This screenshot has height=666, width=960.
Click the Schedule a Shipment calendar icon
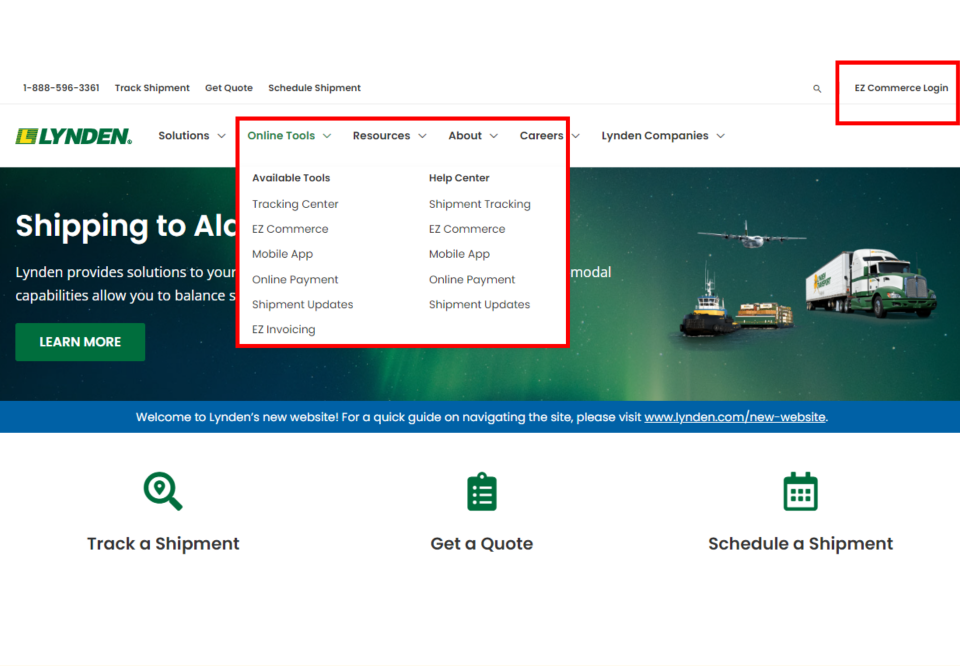800,491
